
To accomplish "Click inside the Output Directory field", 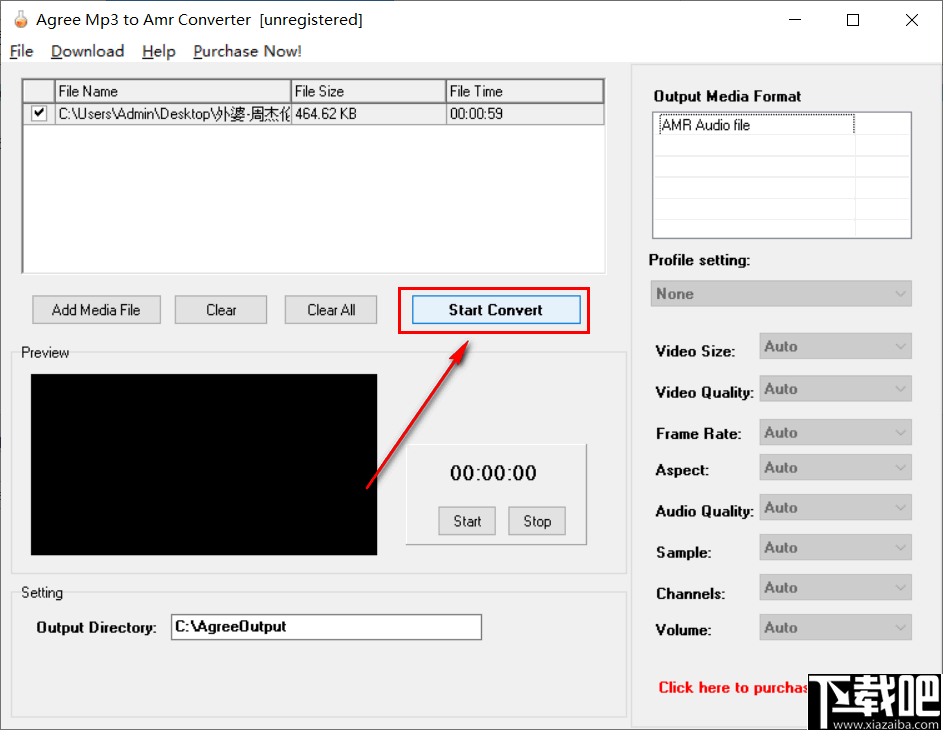I will tap(325, 627).
